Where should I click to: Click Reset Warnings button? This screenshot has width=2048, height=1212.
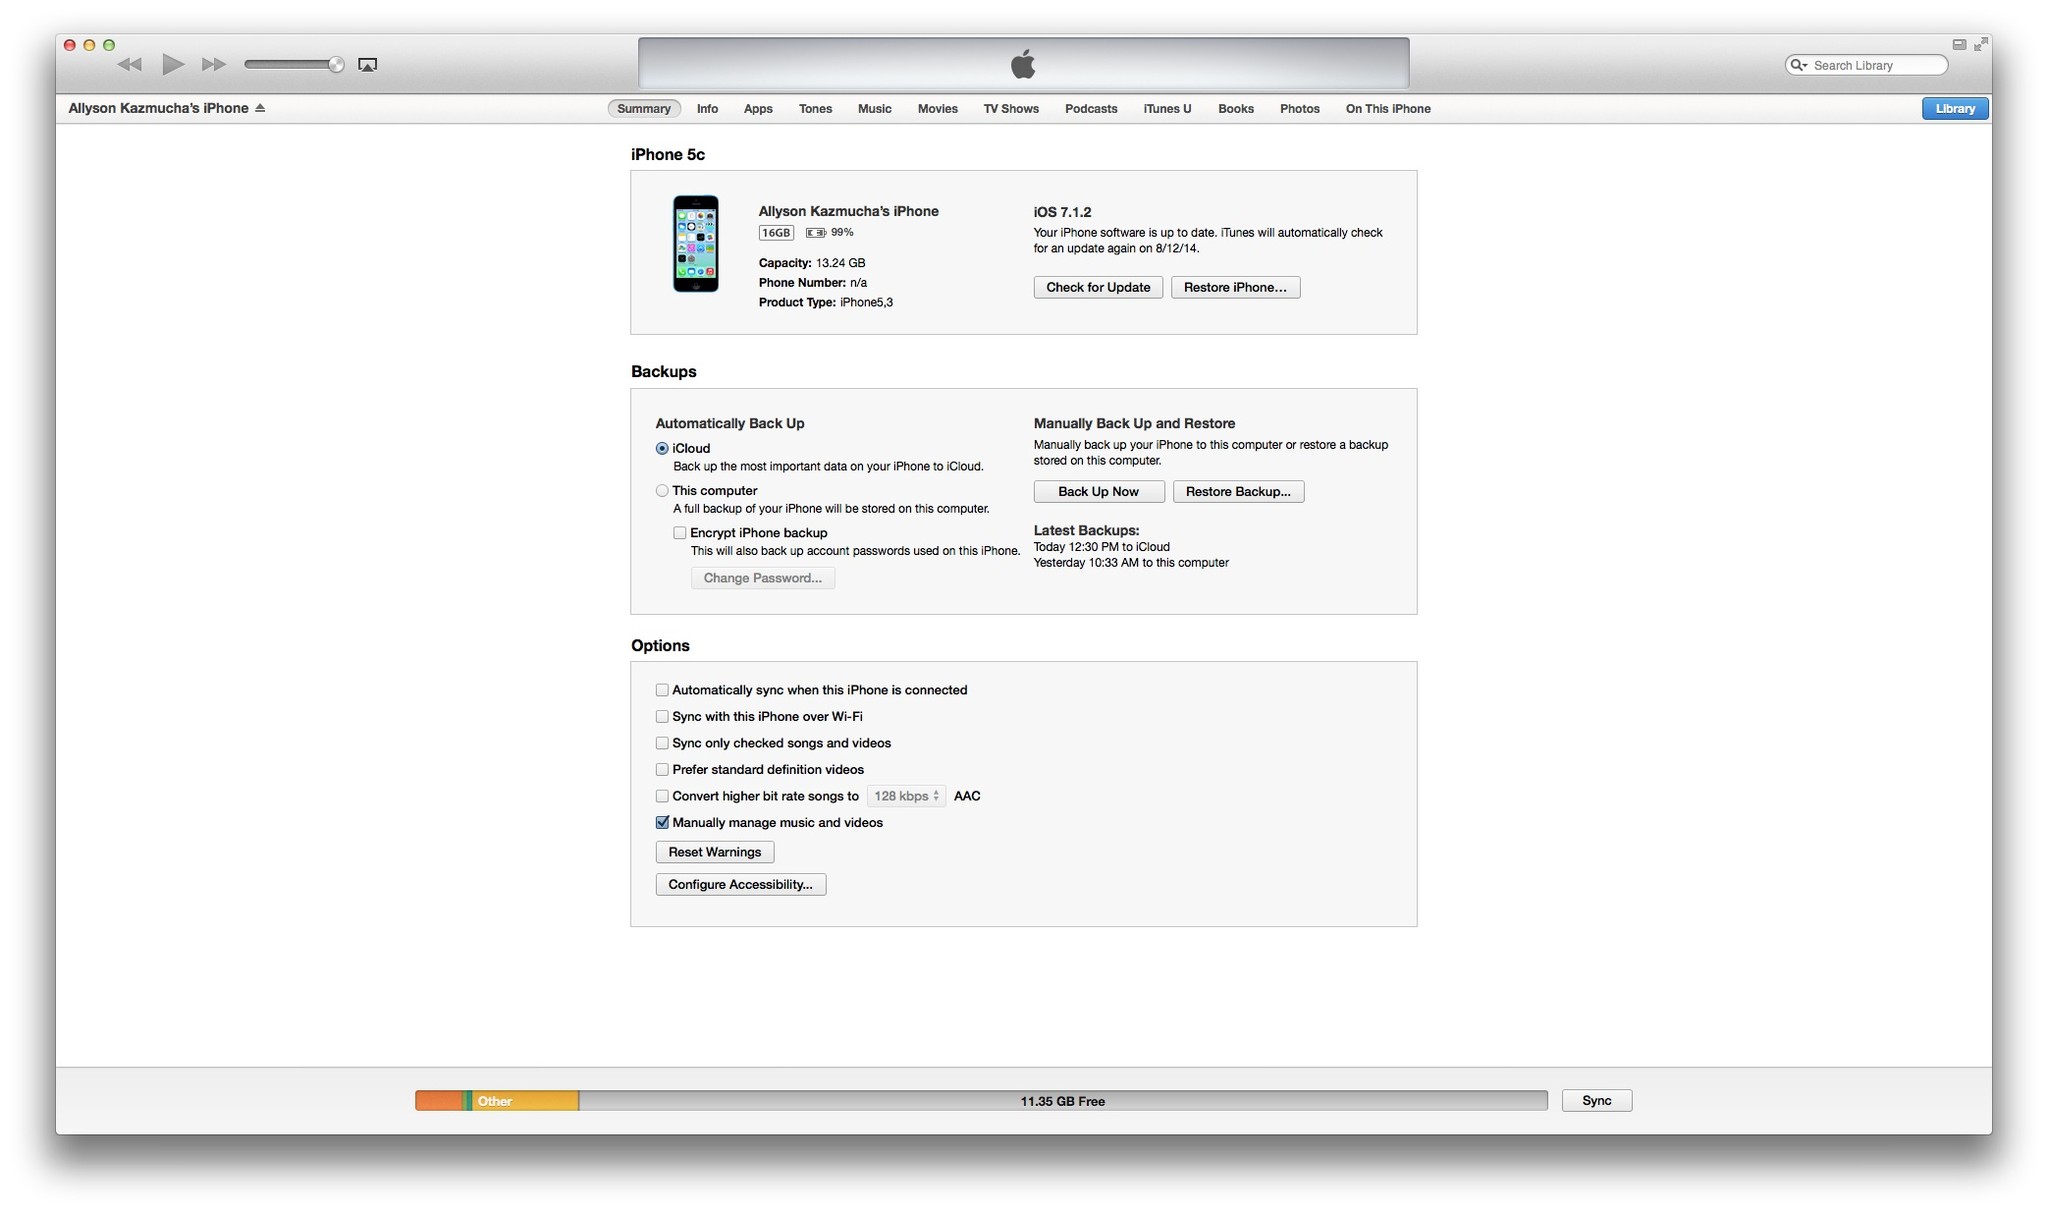715,852
